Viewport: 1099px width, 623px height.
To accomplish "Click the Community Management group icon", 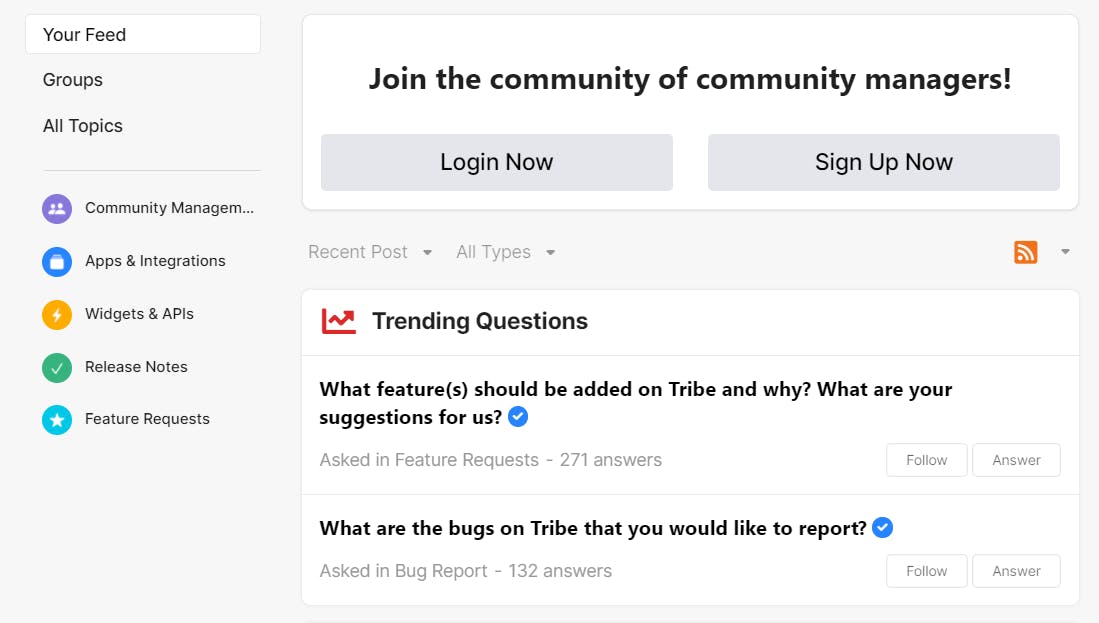I will [x=57, y=209].
